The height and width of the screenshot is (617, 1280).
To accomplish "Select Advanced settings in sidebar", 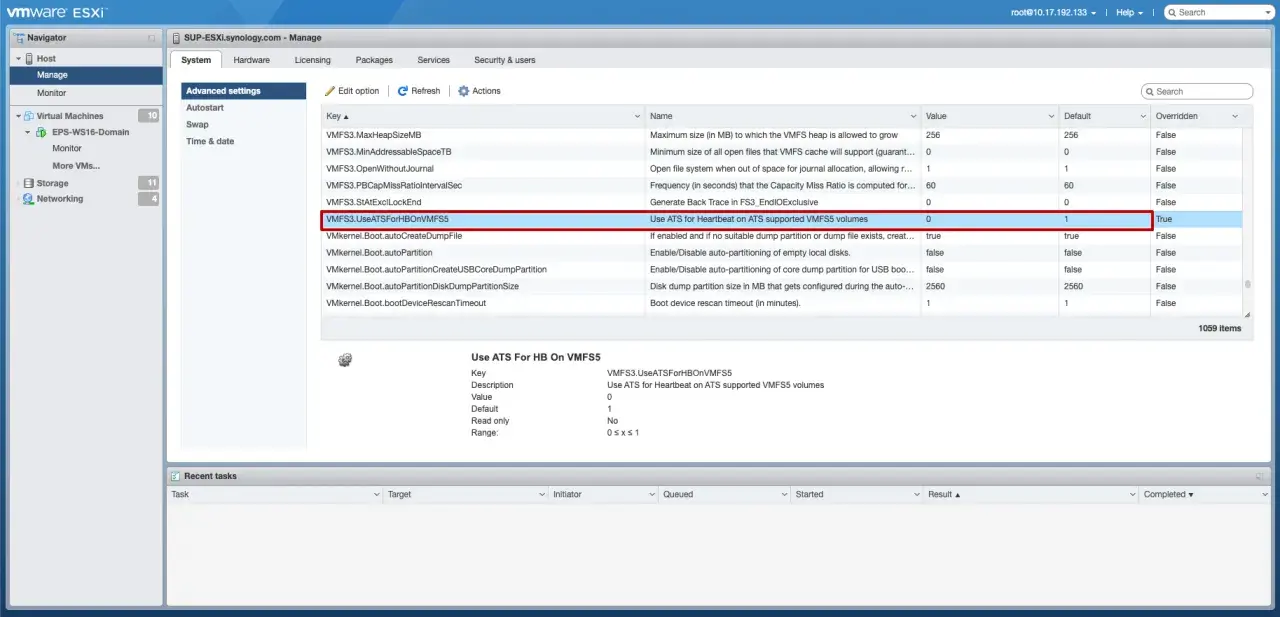I will click(x=244, y=91).
